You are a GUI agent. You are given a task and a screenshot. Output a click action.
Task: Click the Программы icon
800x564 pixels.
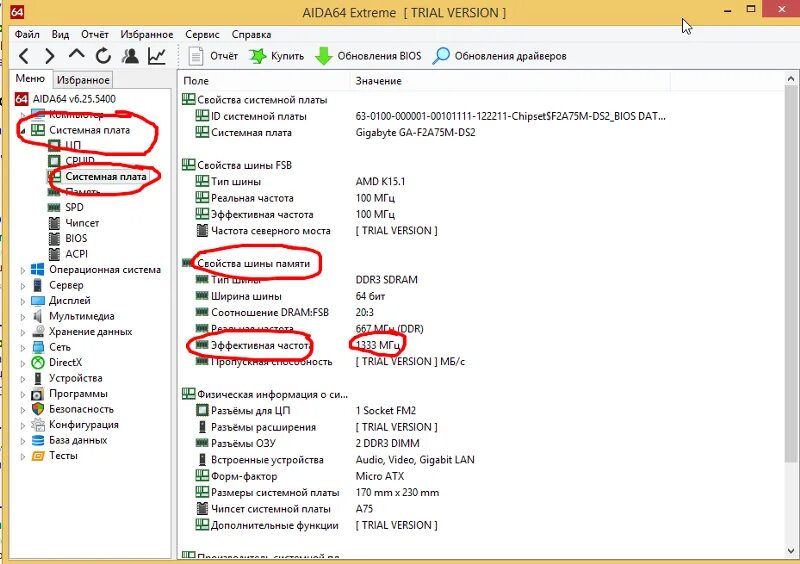point(38,394)
